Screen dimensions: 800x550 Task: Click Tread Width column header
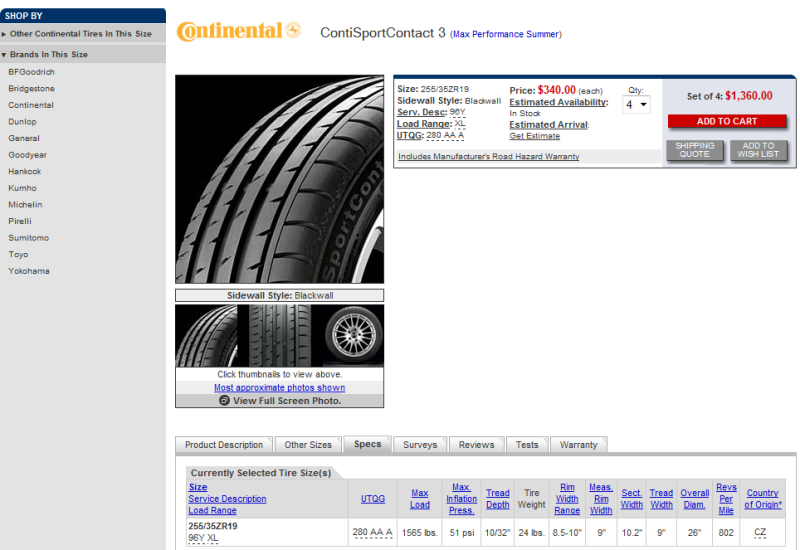(661, 499)
